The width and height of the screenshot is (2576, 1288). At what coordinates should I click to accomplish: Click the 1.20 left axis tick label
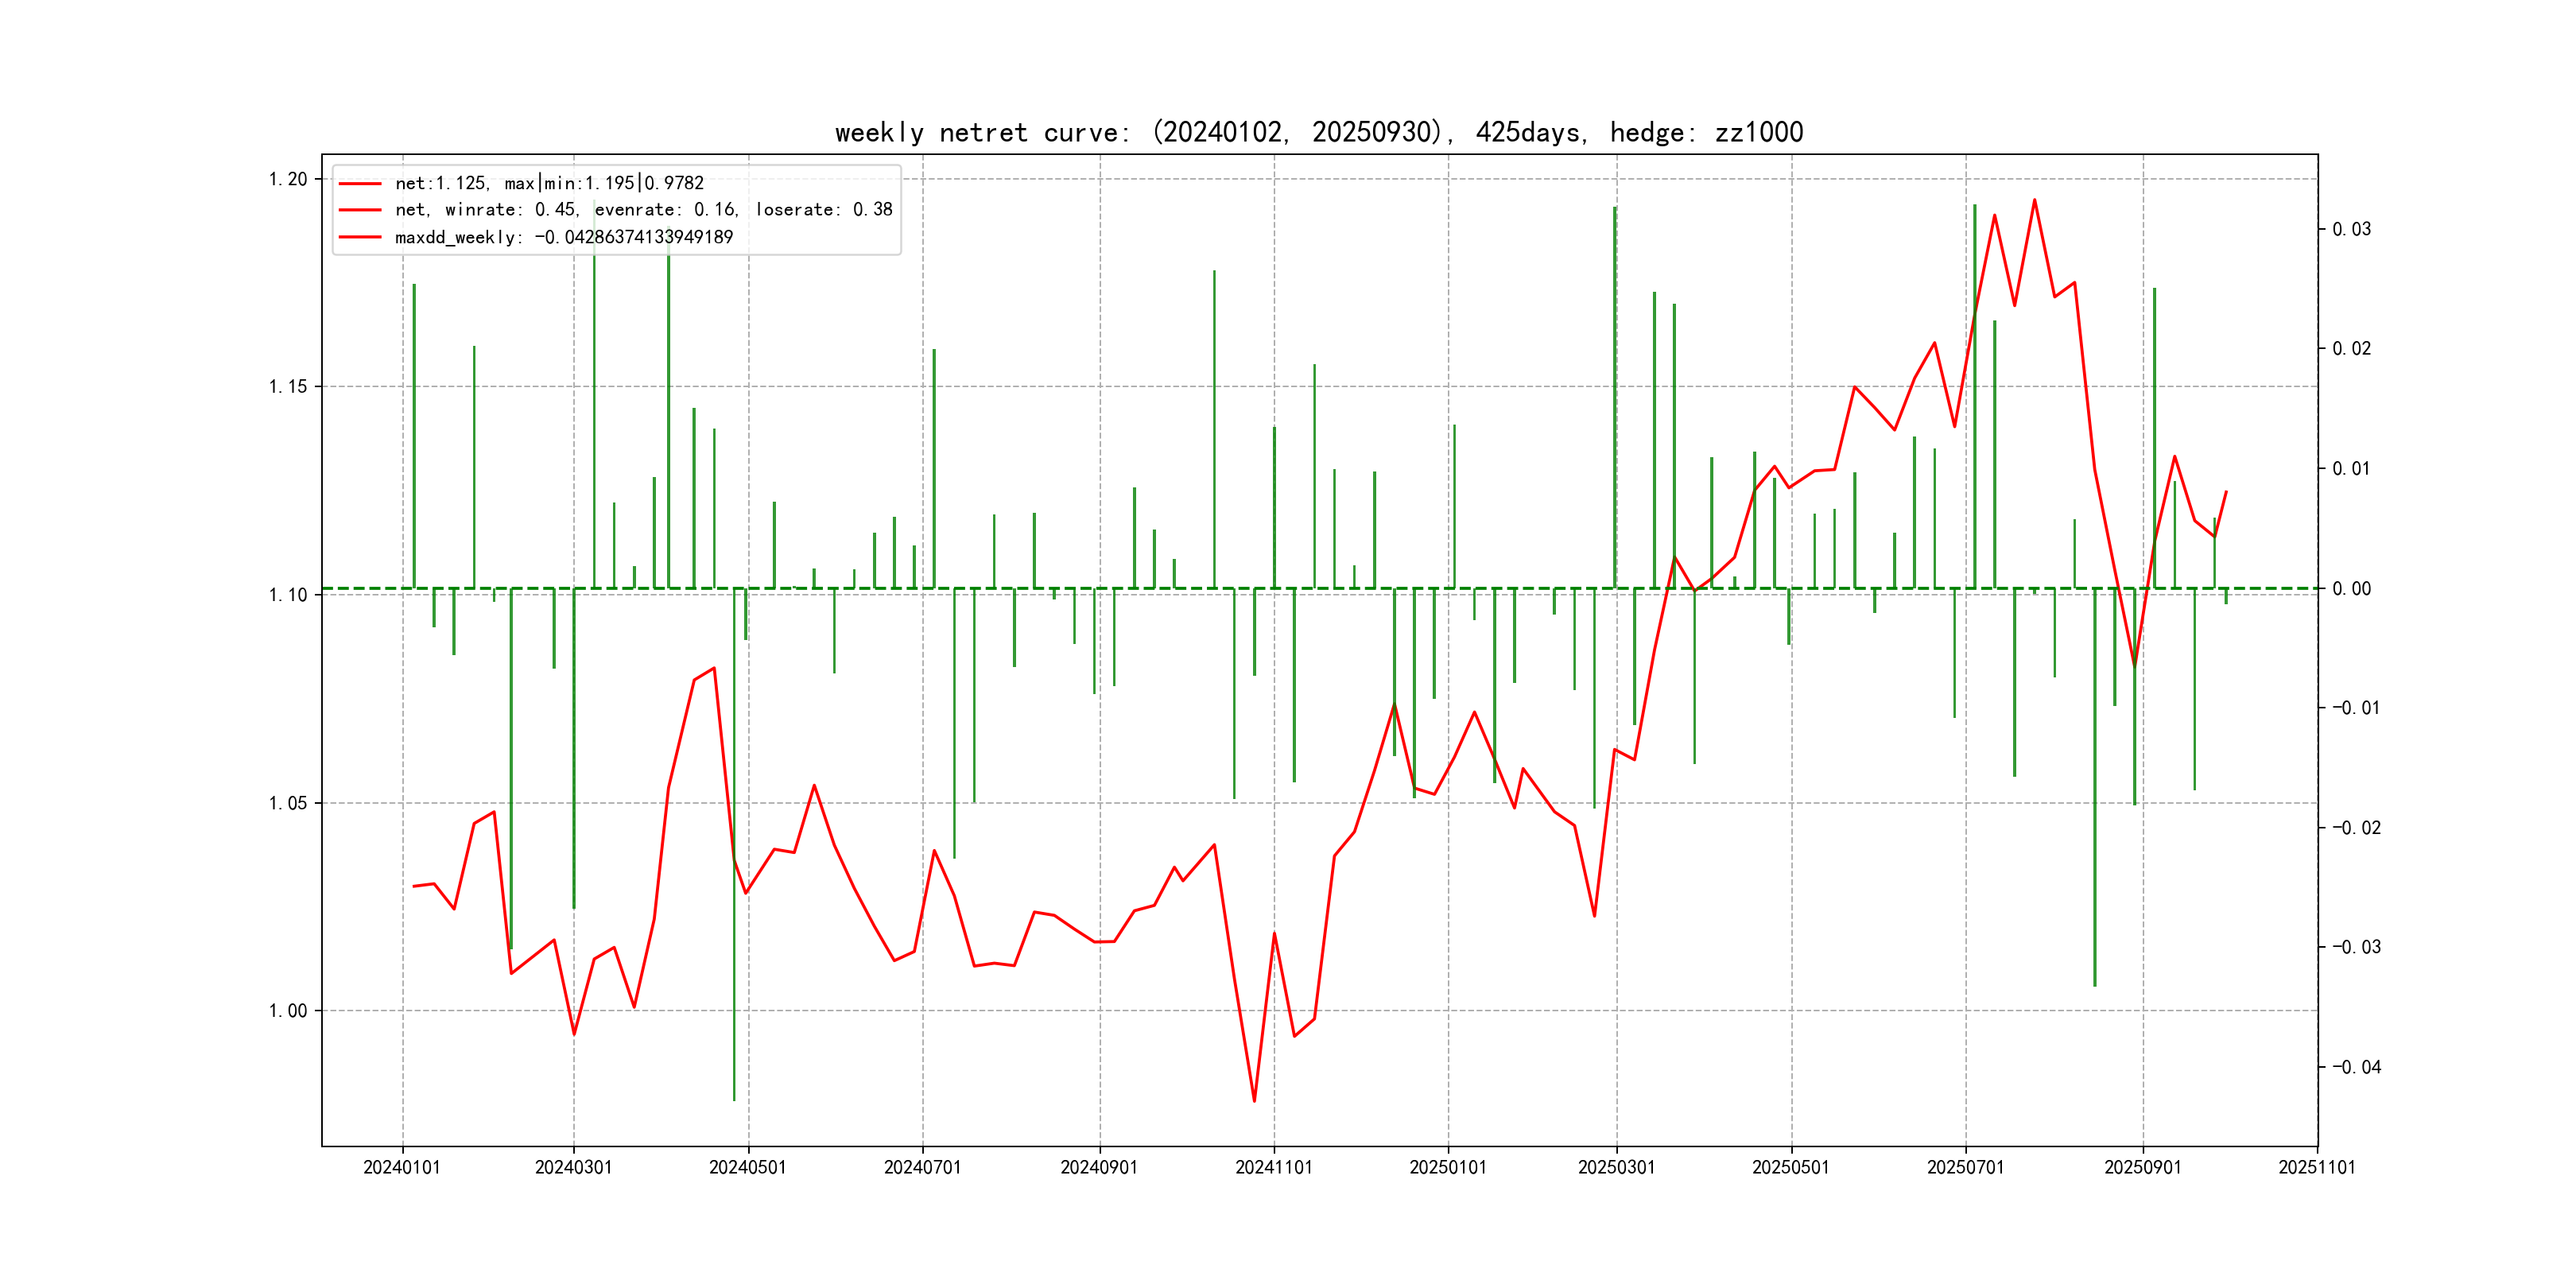click(288, 179)
